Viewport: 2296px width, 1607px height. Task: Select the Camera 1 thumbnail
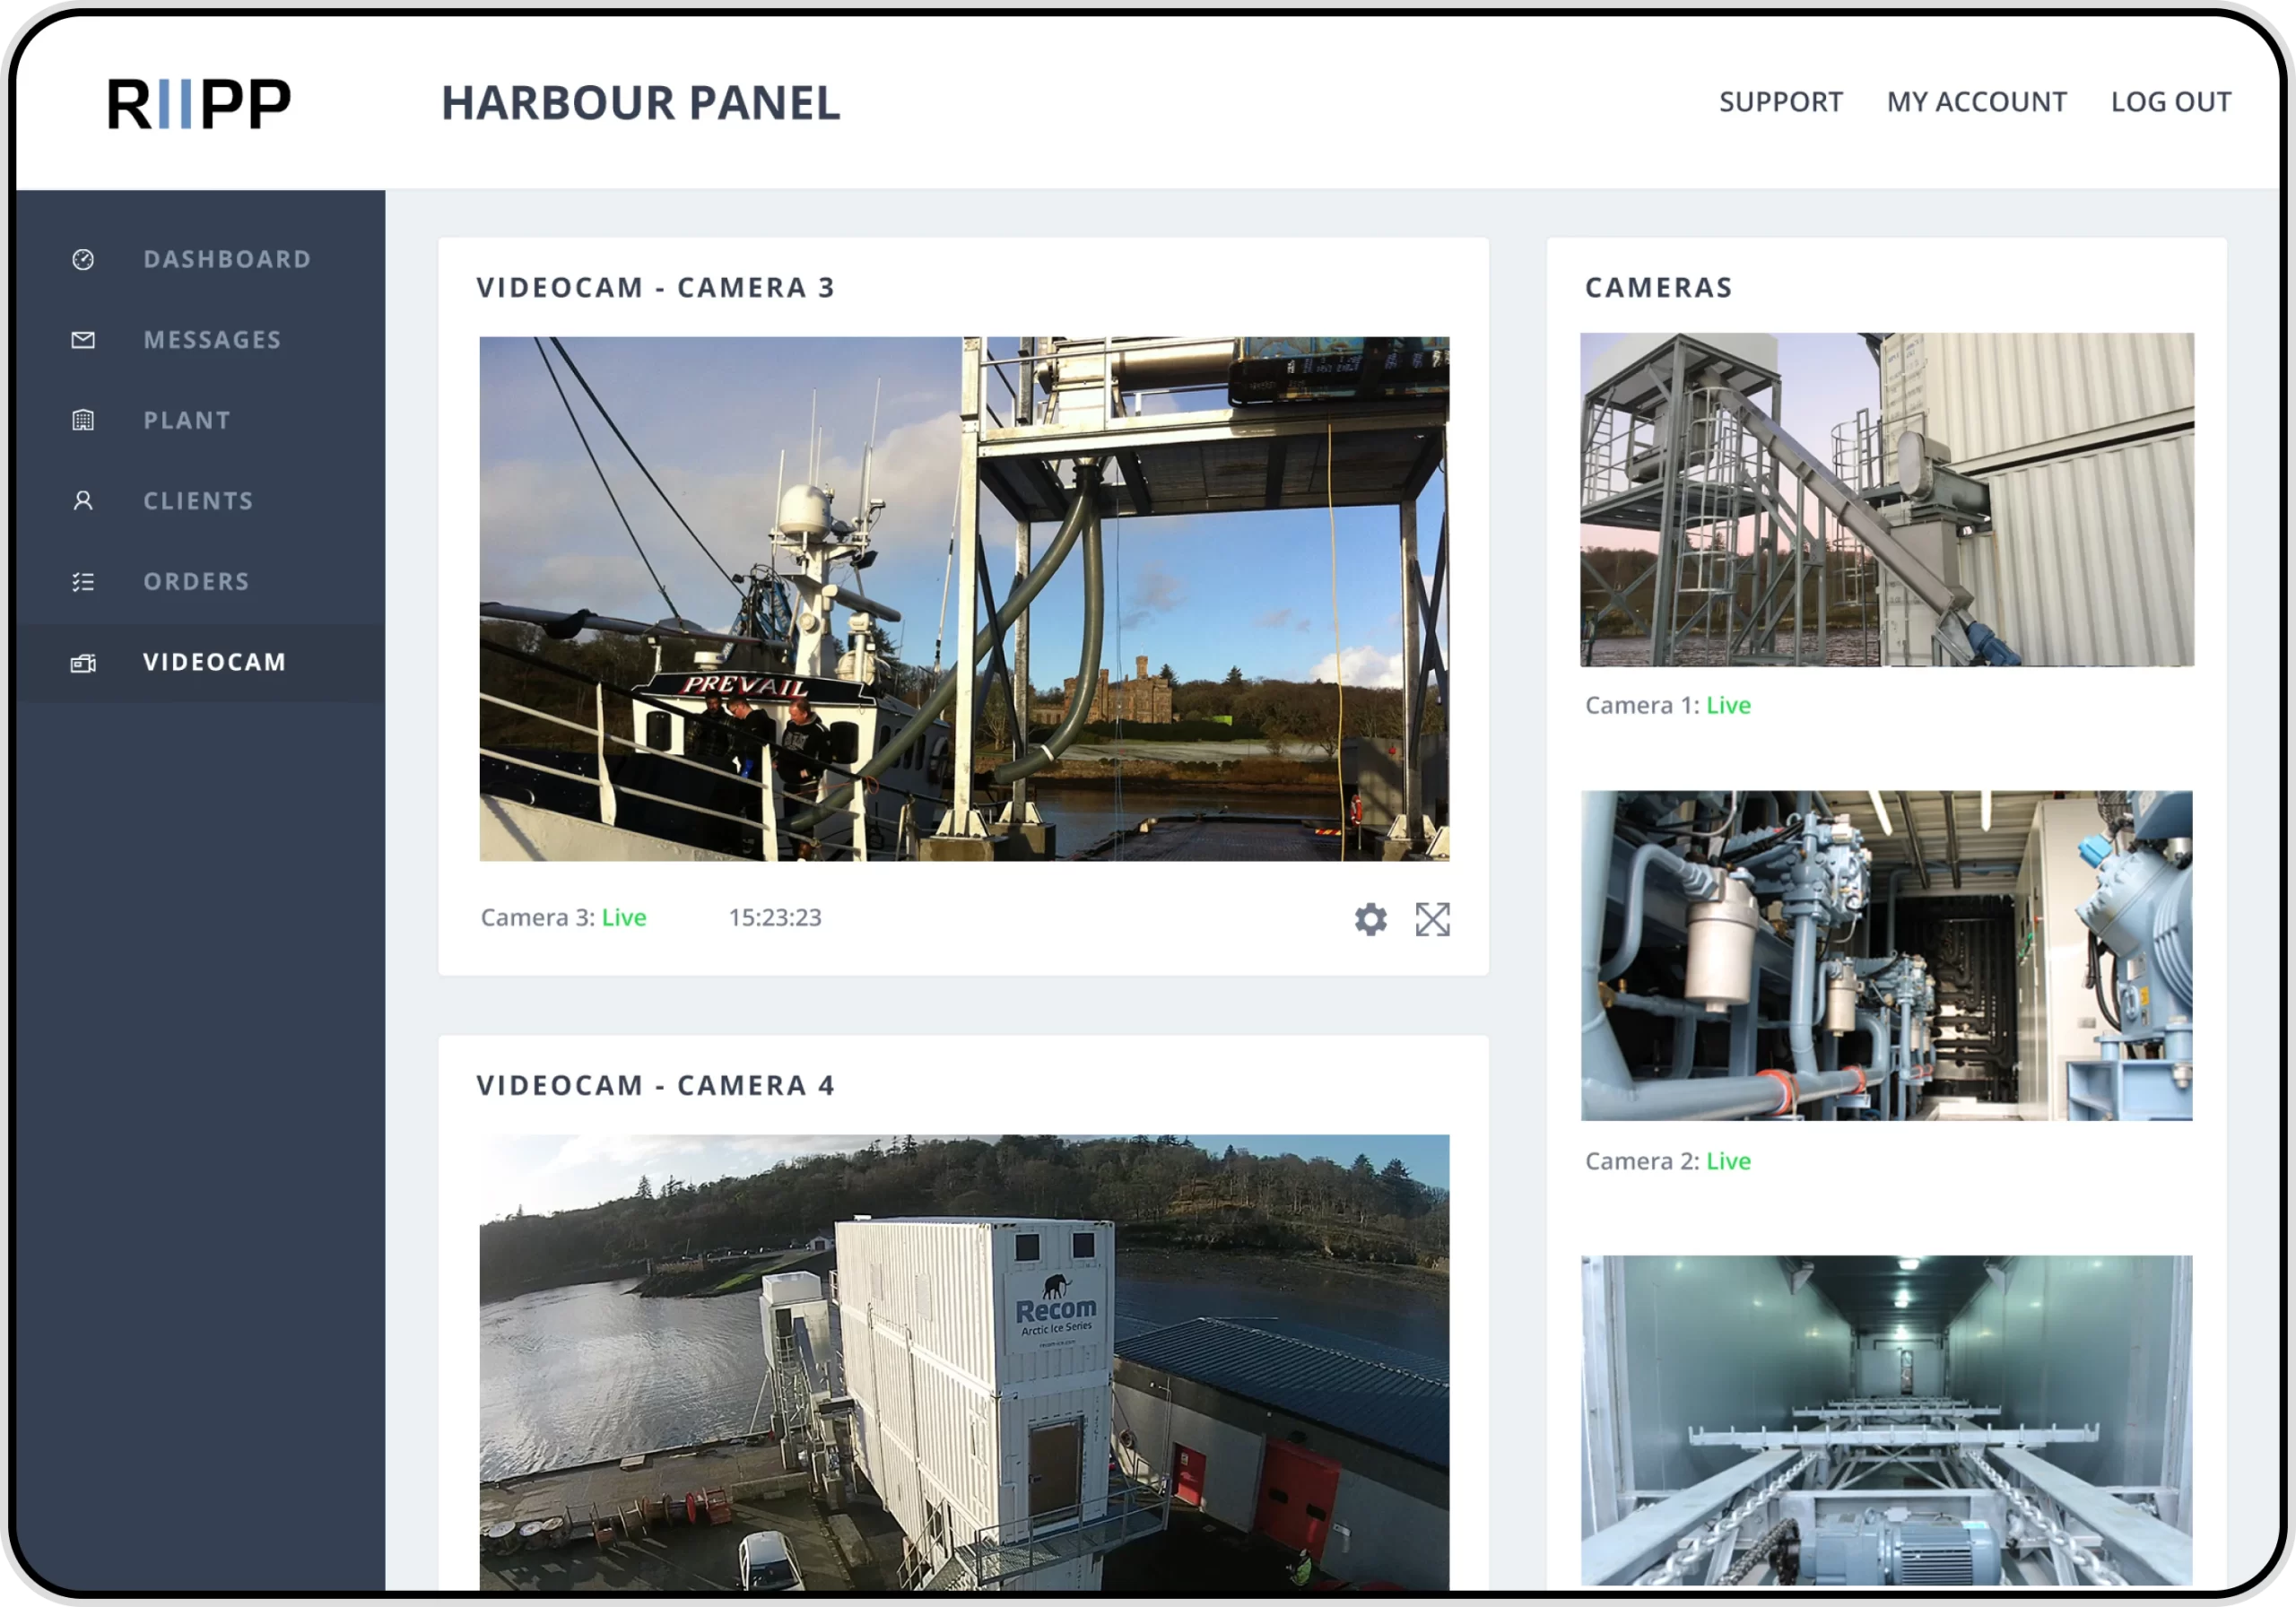pyautogui.click(x=1887, y=500)
